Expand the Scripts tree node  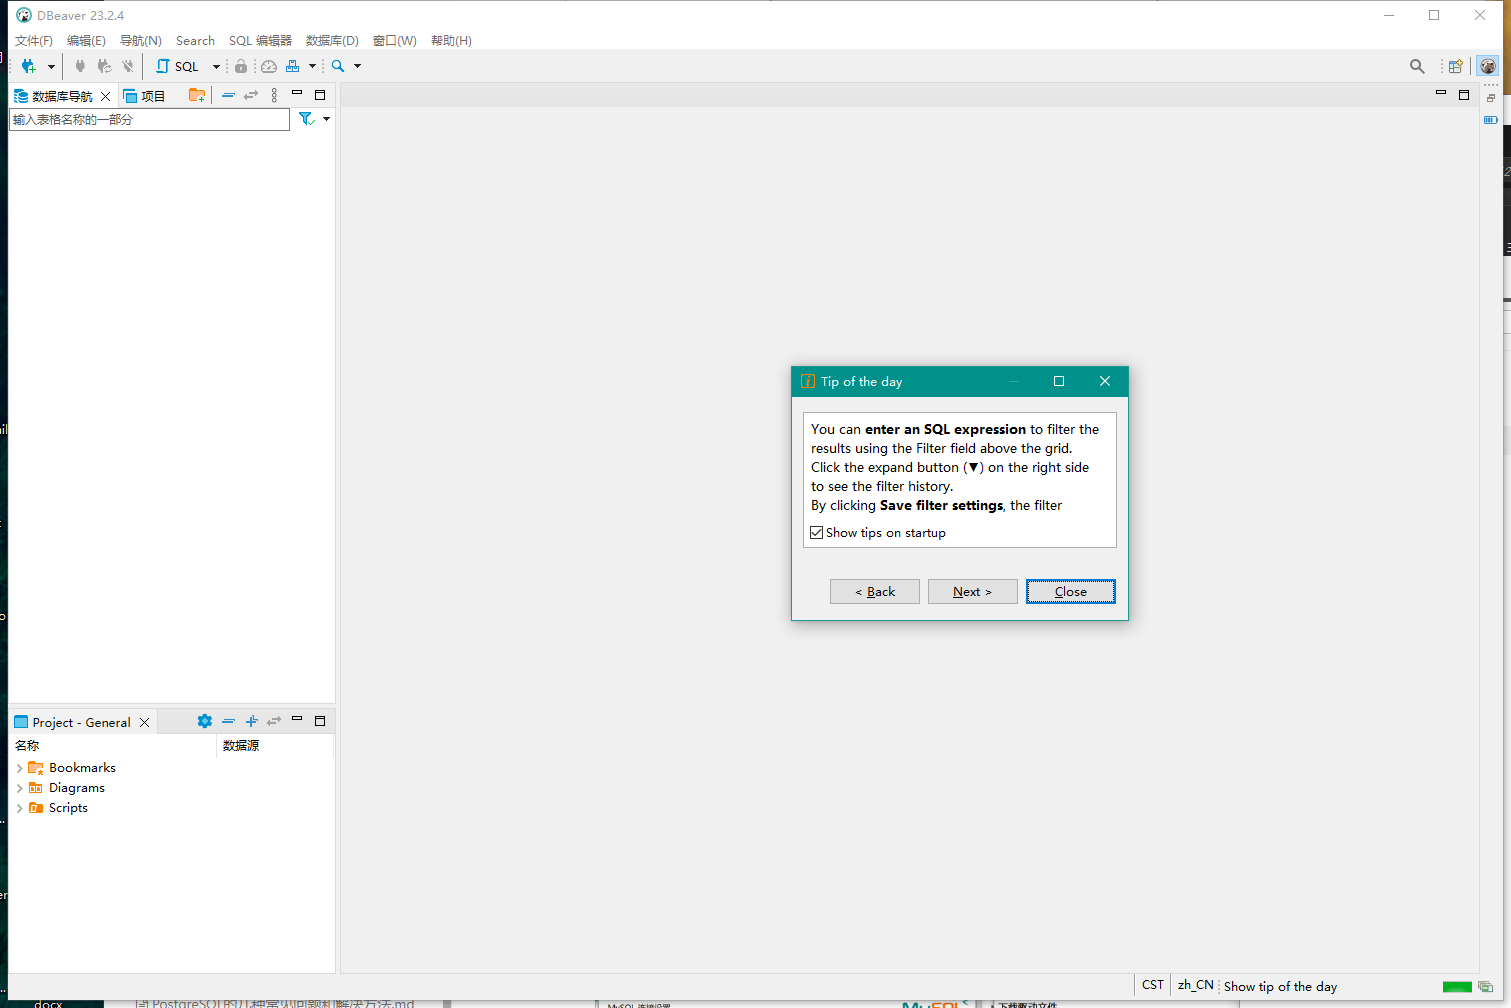[x=19, y=808]
